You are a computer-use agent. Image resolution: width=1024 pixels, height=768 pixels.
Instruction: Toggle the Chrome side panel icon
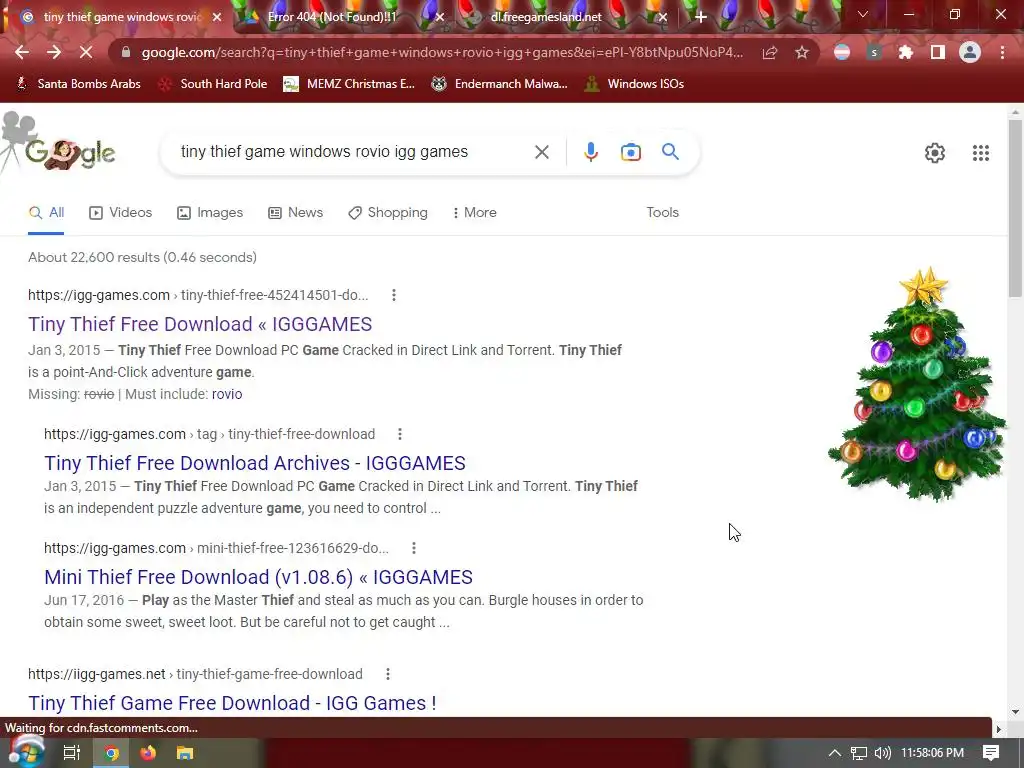[x=938, y=52]
